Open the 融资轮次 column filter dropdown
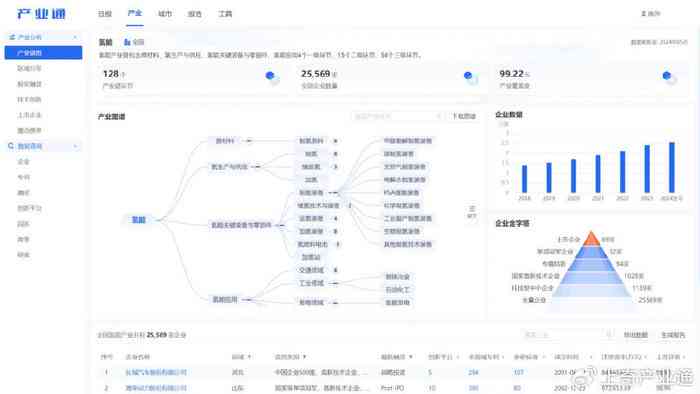This screenshot has width=700, height=394. pyautogui.click(x=411, y=357)
